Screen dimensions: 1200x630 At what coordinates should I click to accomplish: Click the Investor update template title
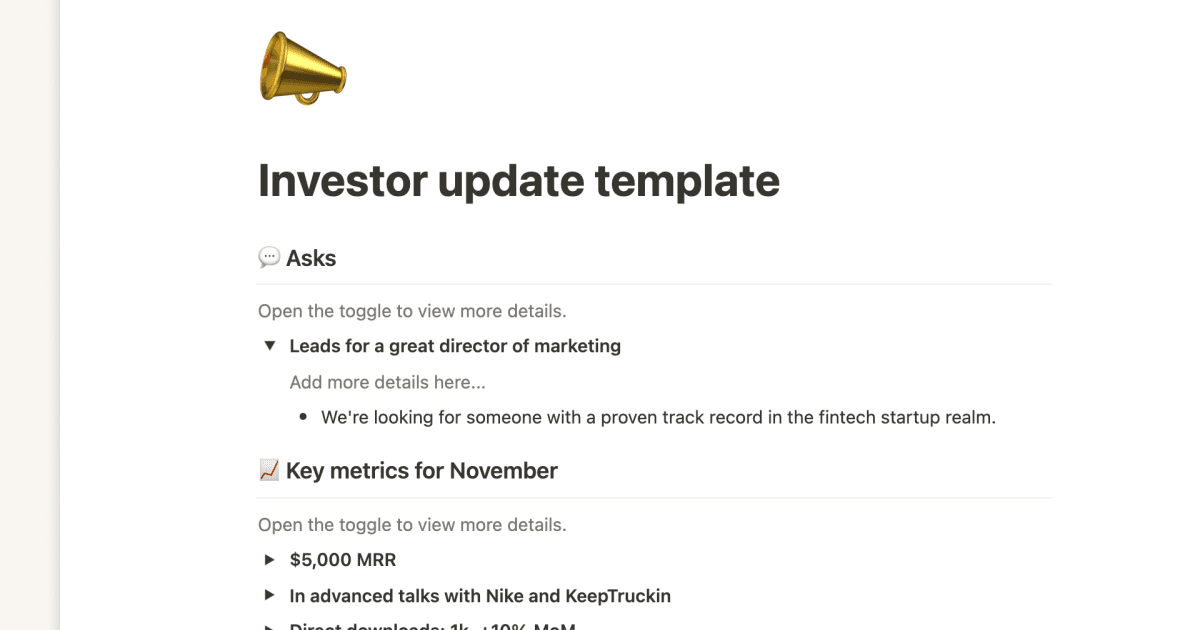click(518, 181)
